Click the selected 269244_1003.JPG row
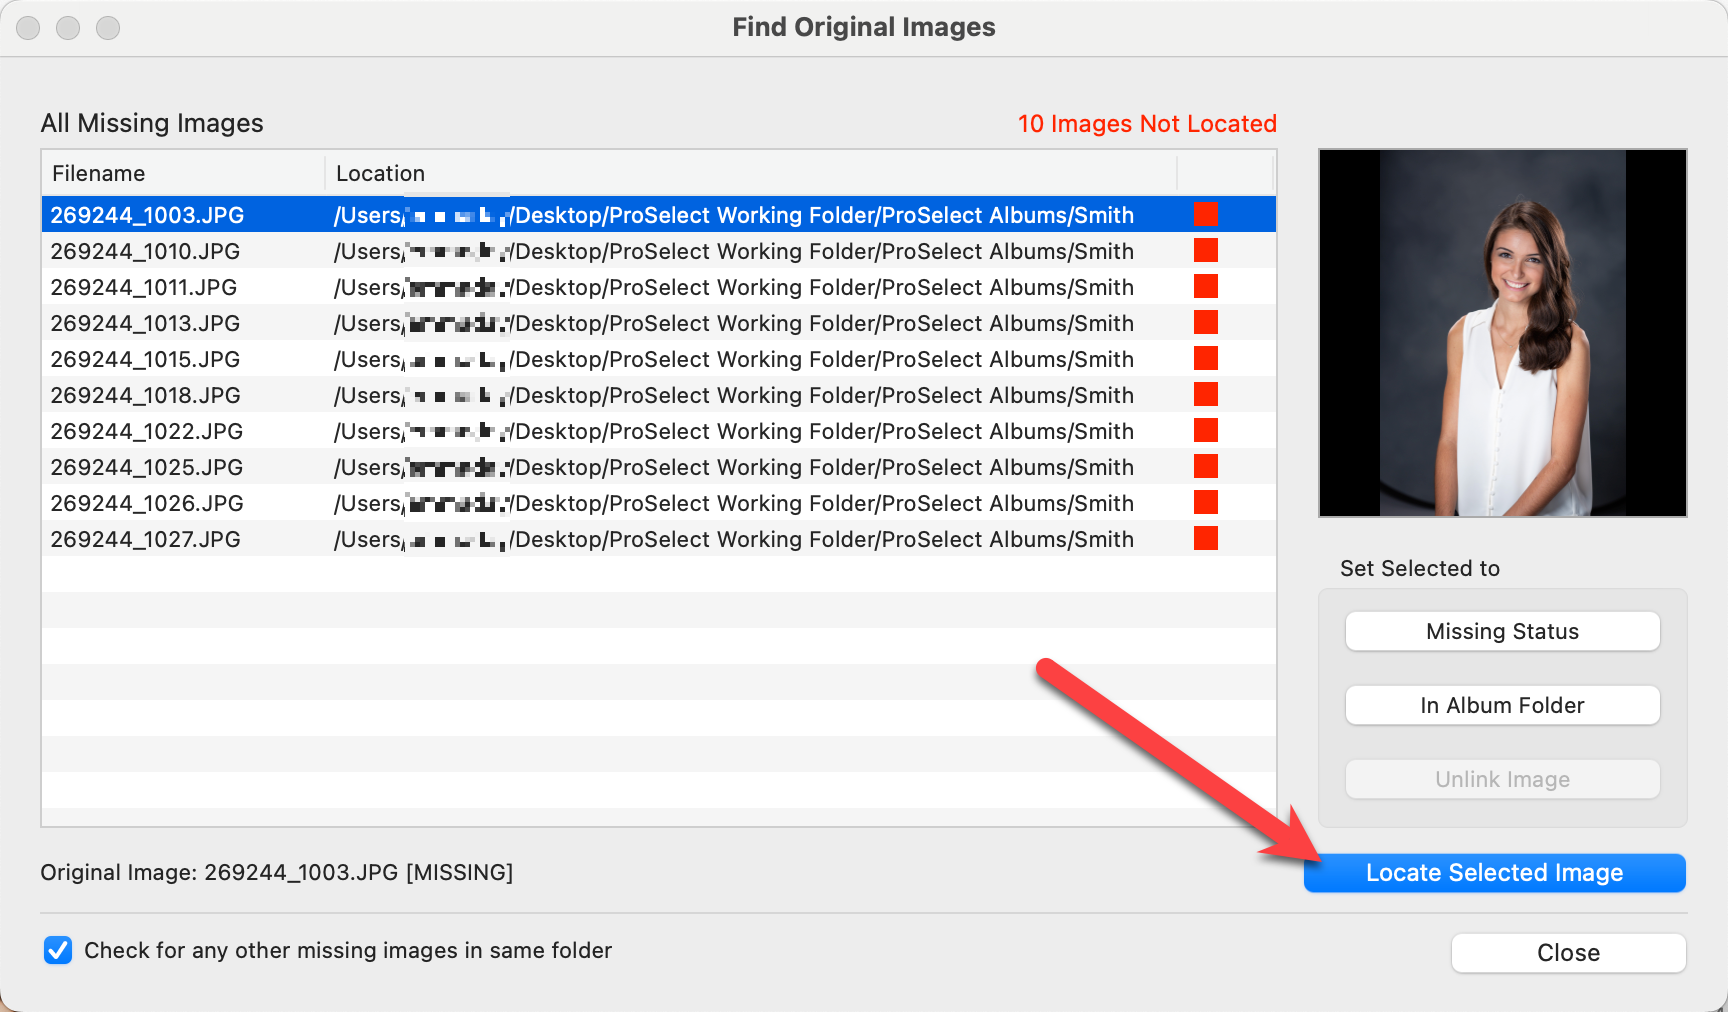Screen dimensions: 1728x1012 [x=147, y=216]
